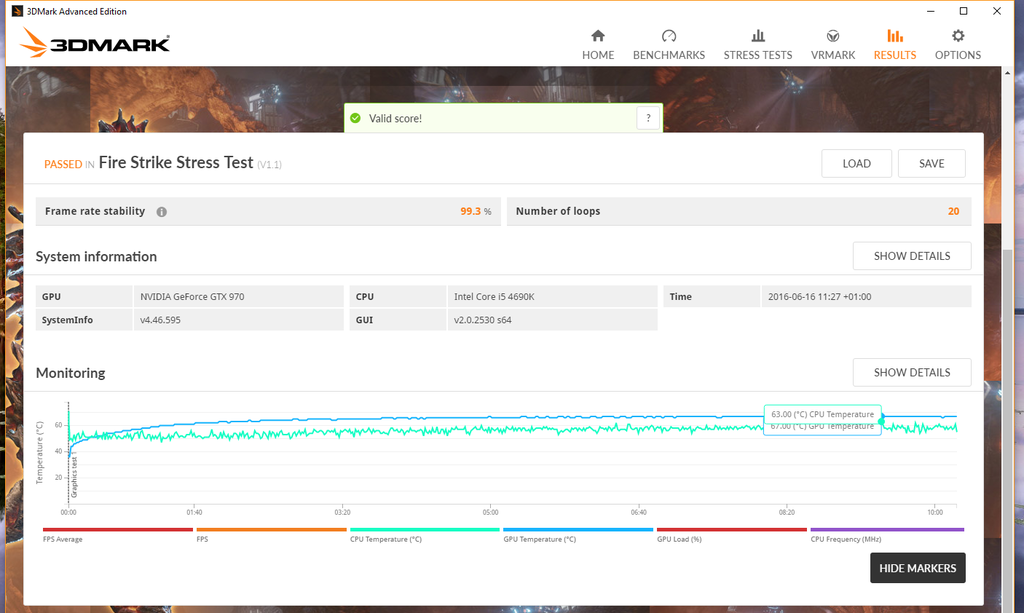Click the SAVE button
Image resolution: width=1024 pixels, height=613 pixels.
pyautogui.click(x=931, y=163)
